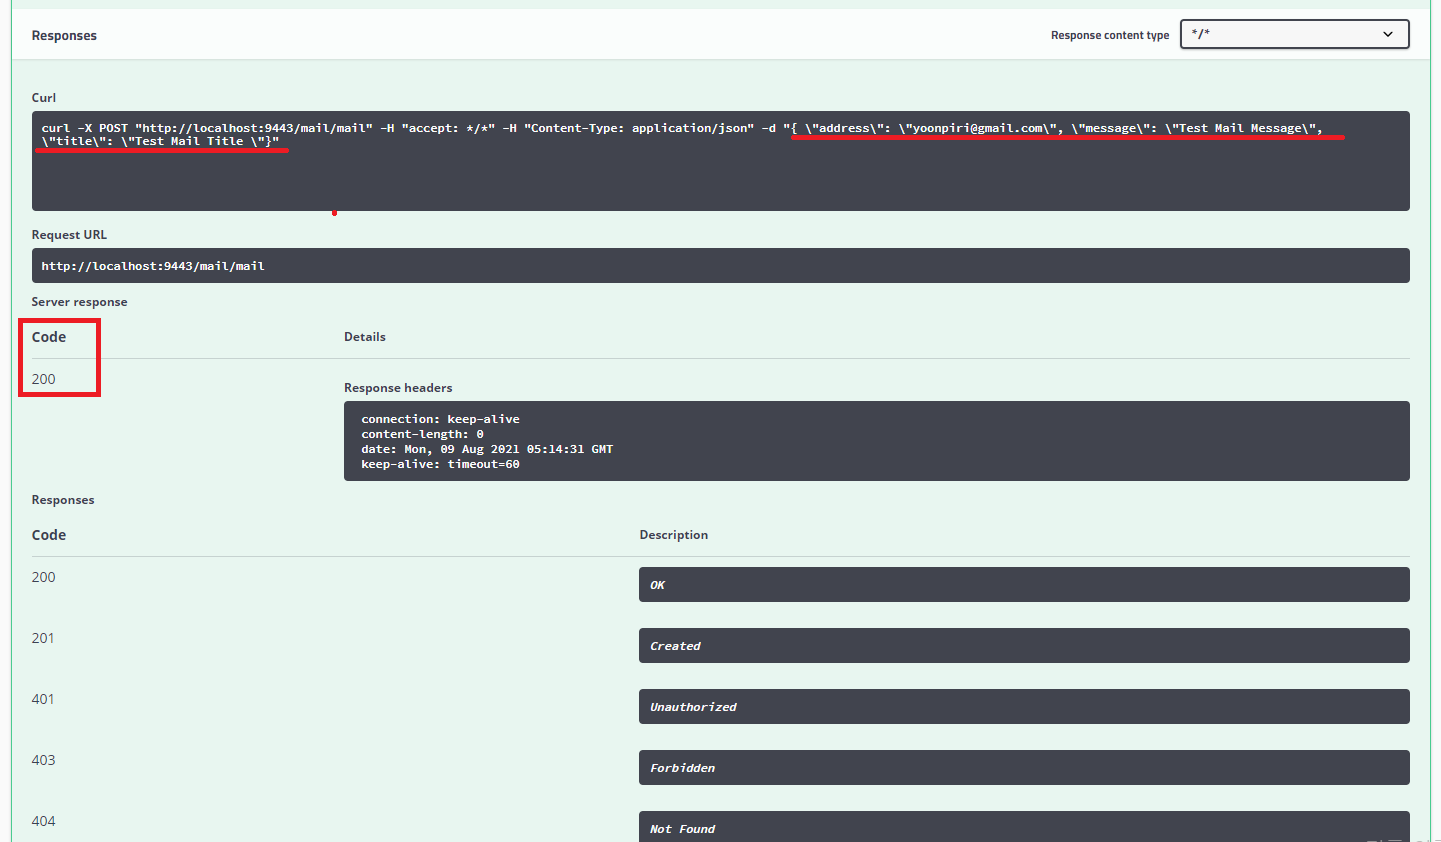This screenshot has height=842, width=1441.
Task: Select the response headers block
Action: 876,441
